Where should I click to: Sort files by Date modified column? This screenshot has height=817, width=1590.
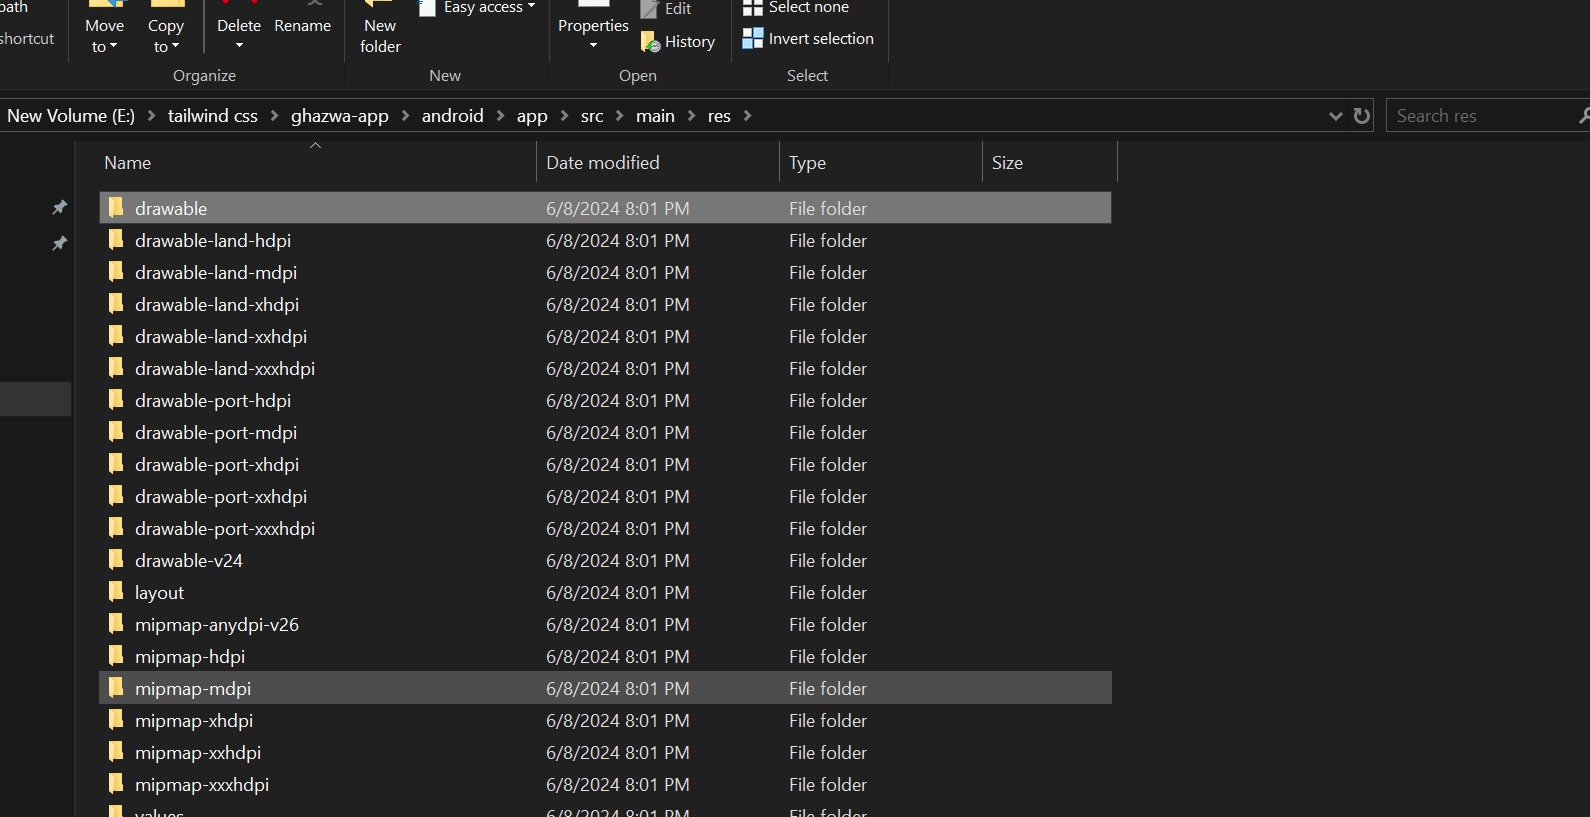pyautogui.click(x=602, y=163)
